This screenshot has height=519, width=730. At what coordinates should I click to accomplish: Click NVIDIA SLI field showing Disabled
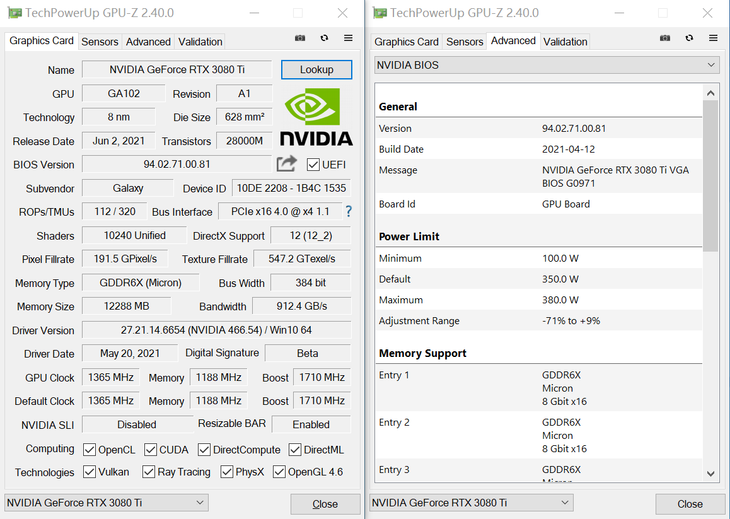coord(137,425)
